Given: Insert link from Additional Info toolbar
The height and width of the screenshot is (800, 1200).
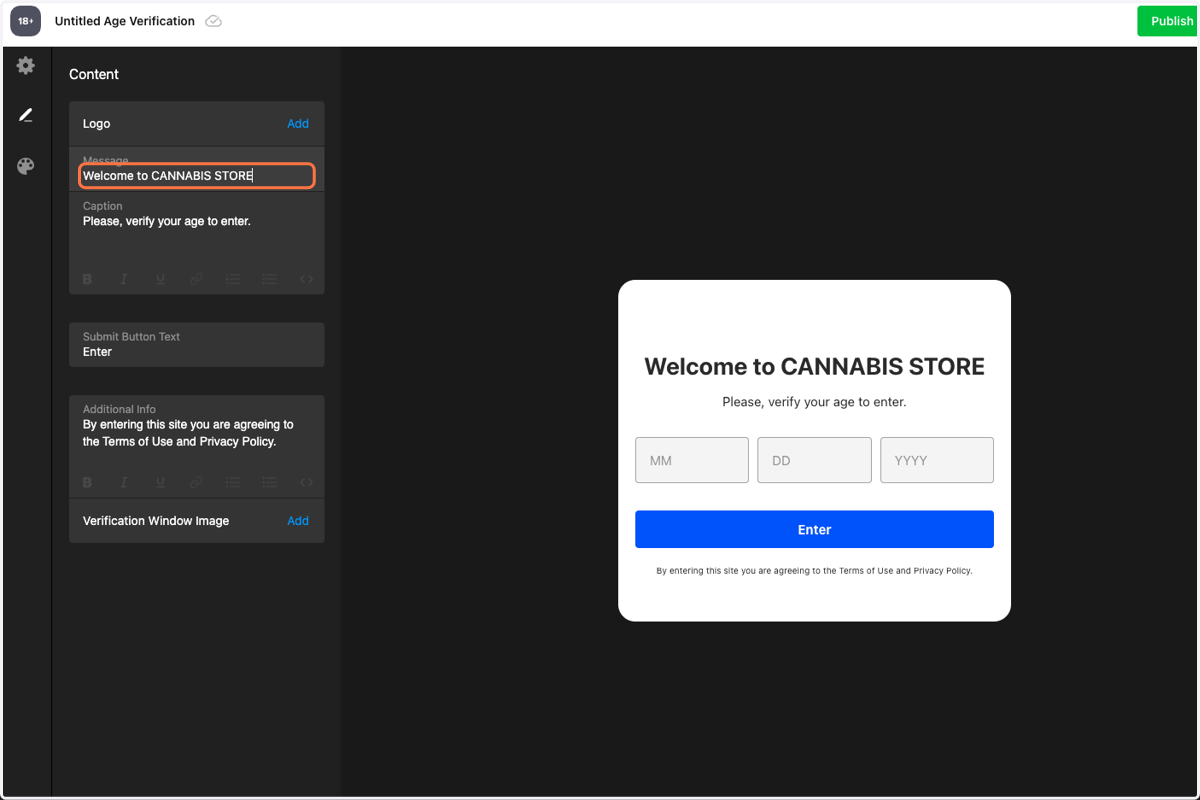Looking at the screenshot, I should 196,482.
